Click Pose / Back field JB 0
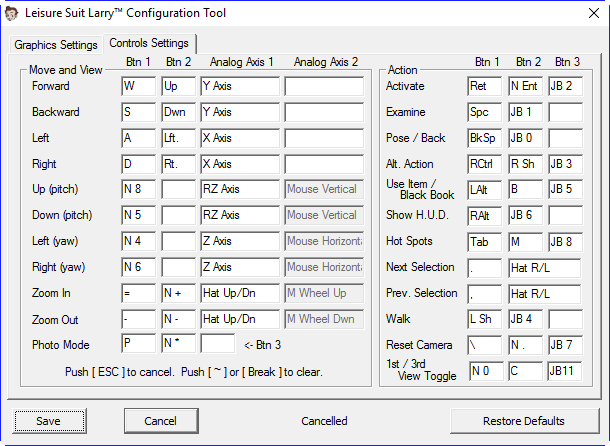610x446 pixels. pyautogui.click(x=525, y=138)
